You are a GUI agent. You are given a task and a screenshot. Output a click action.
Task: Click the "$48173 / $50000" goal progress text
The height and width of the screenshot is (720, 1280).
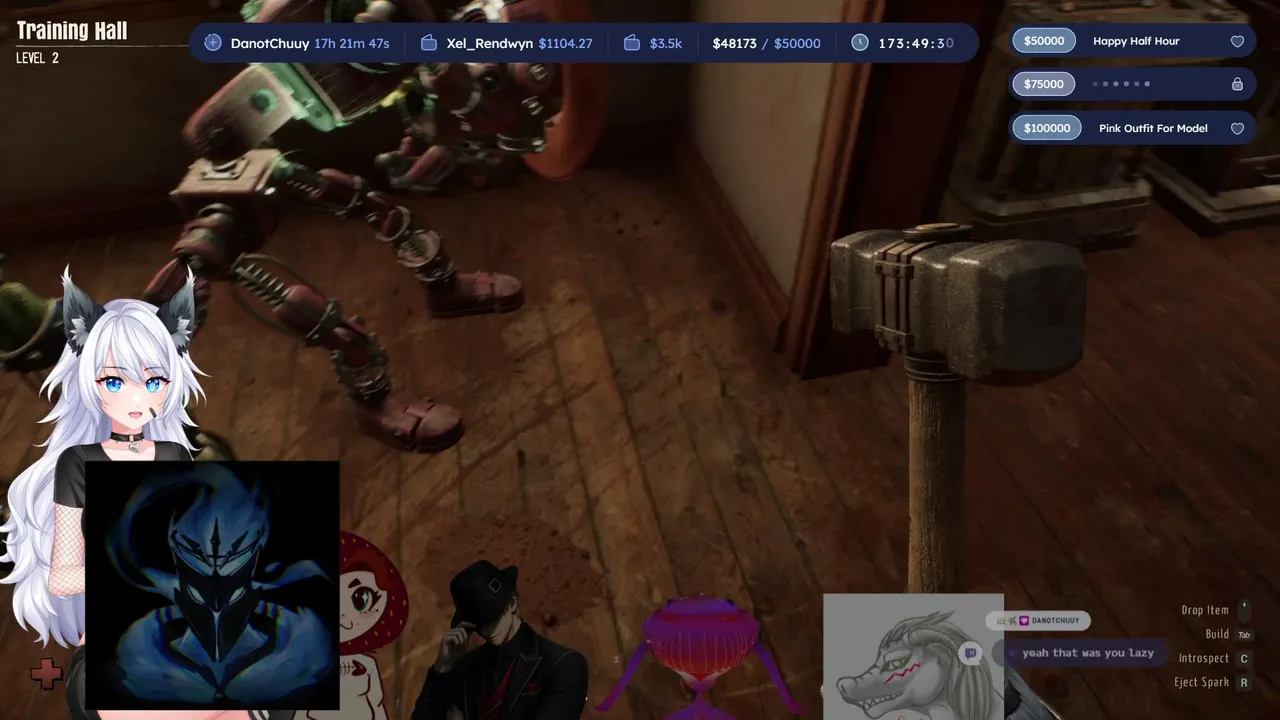point(766,43)
